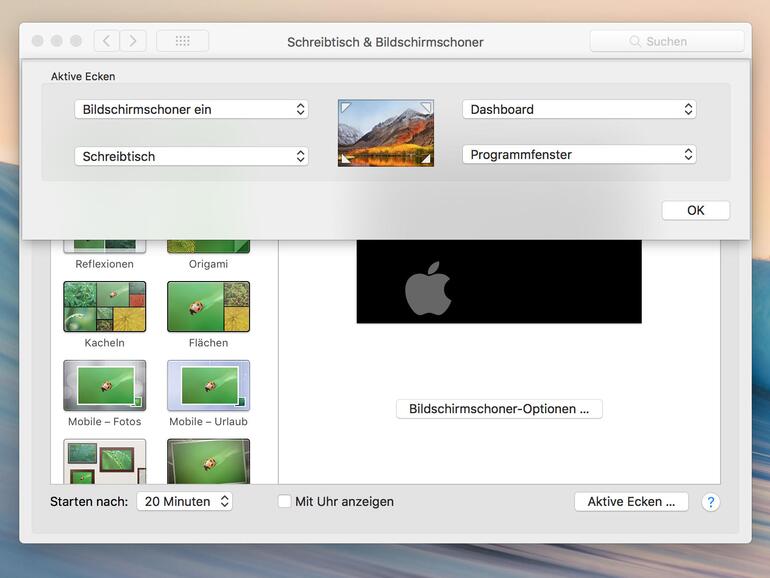
Task: Click the Aktive Ecken button
Action: pos(631,502)
